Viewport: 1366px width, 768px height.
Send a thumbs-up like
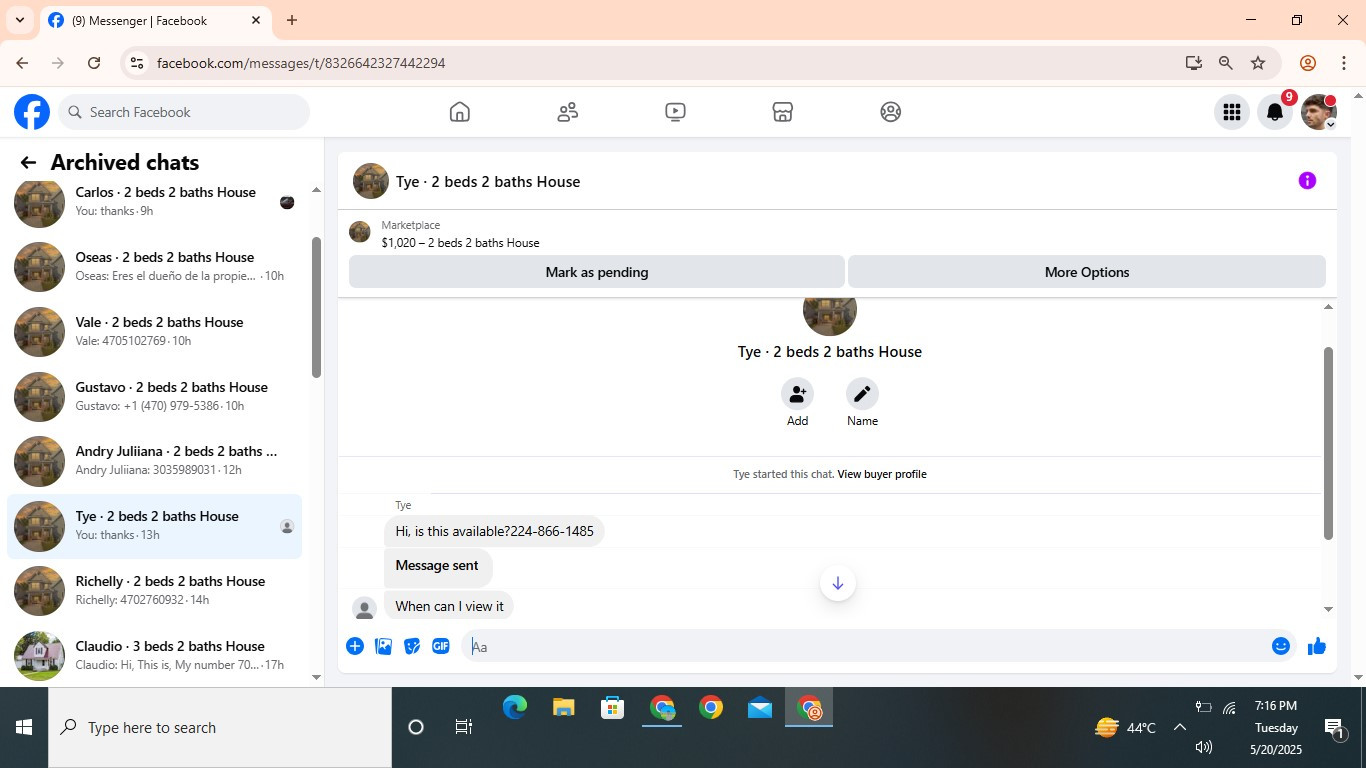click(x=1316, y=646)
